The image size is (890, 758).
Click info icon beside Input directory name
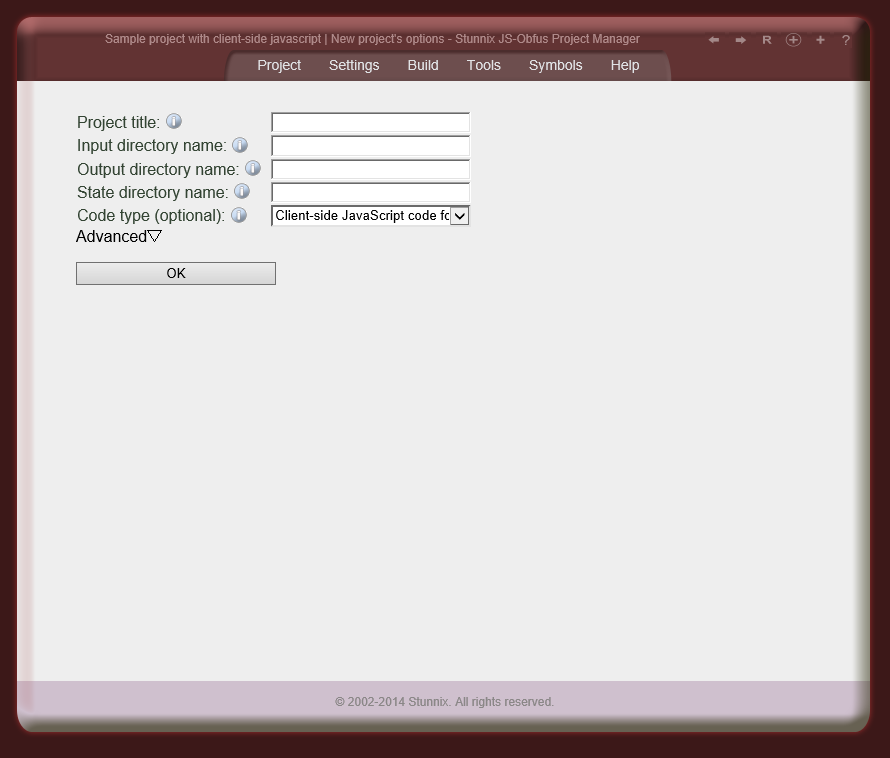pyautogui.click(x=240, y=145)
